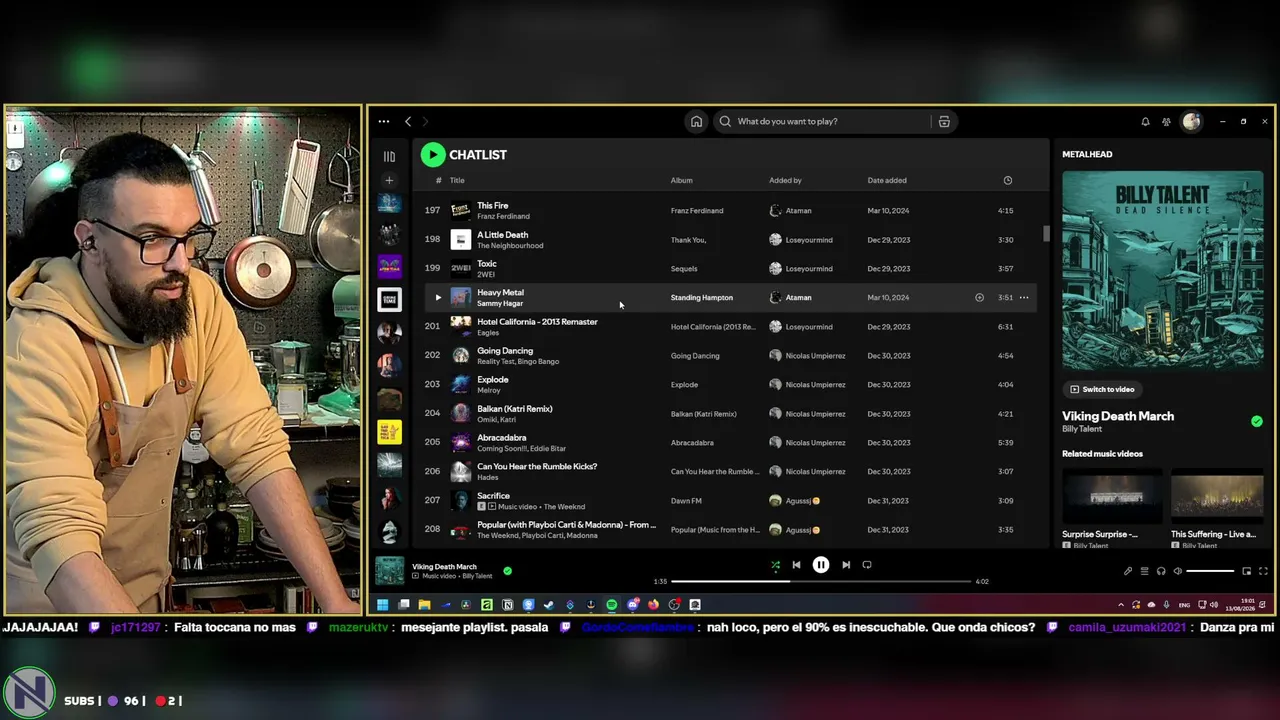Sort tracks by duration clock icon
Screen dimensions: 1280x720
(1007, 180)
